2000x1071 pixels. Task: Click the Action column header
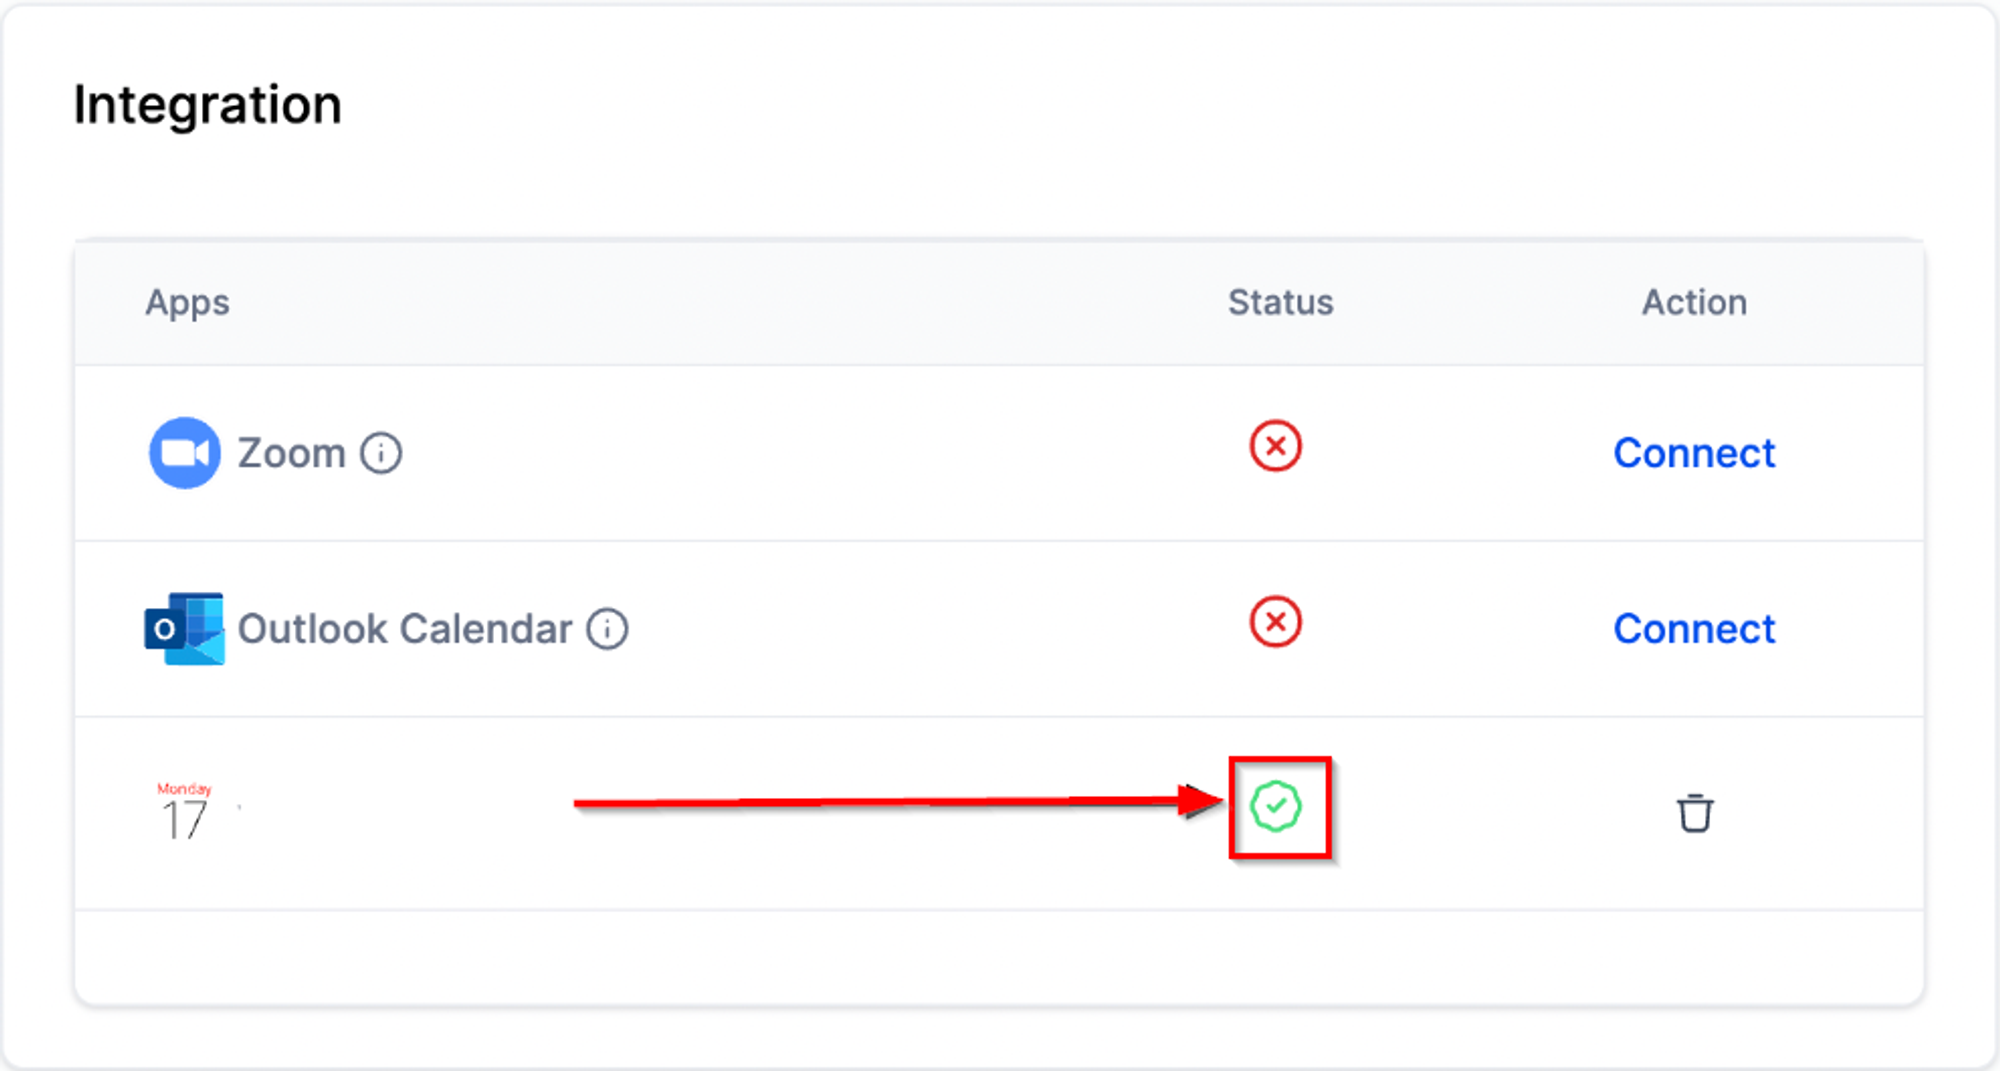coord(1695,302)
